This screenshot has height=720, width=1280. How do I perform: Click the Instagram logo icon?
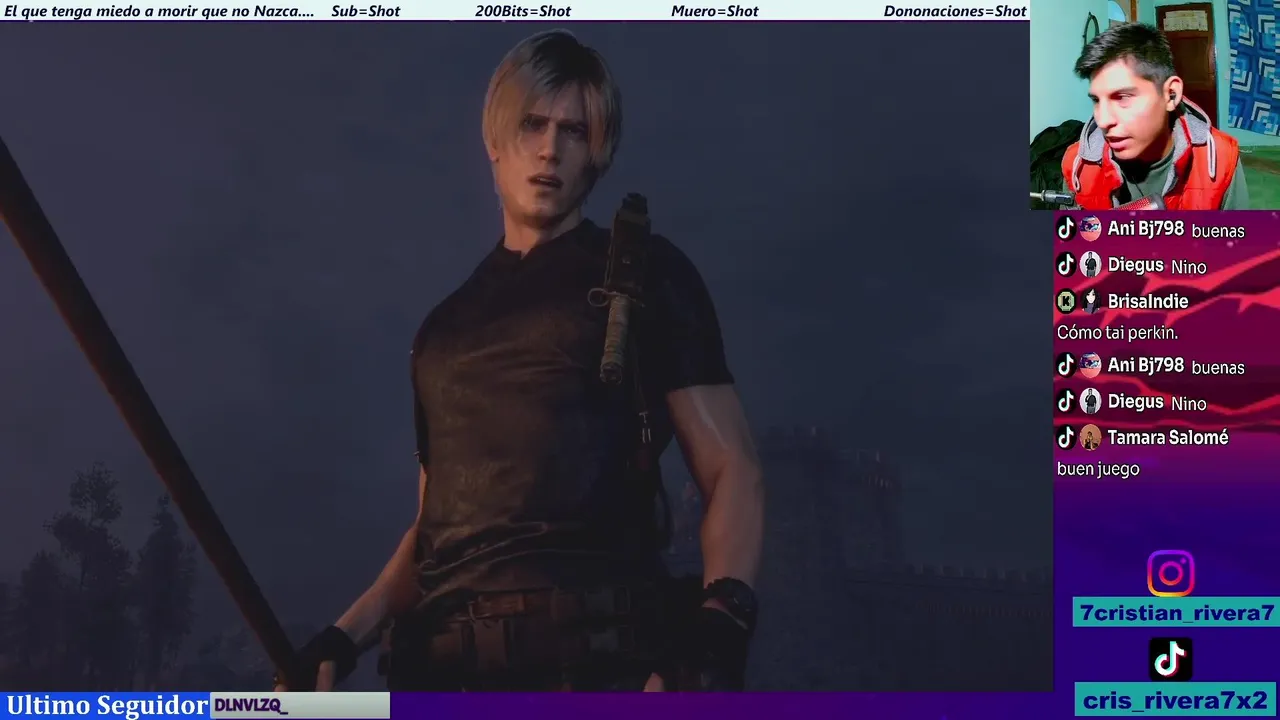1170,574
